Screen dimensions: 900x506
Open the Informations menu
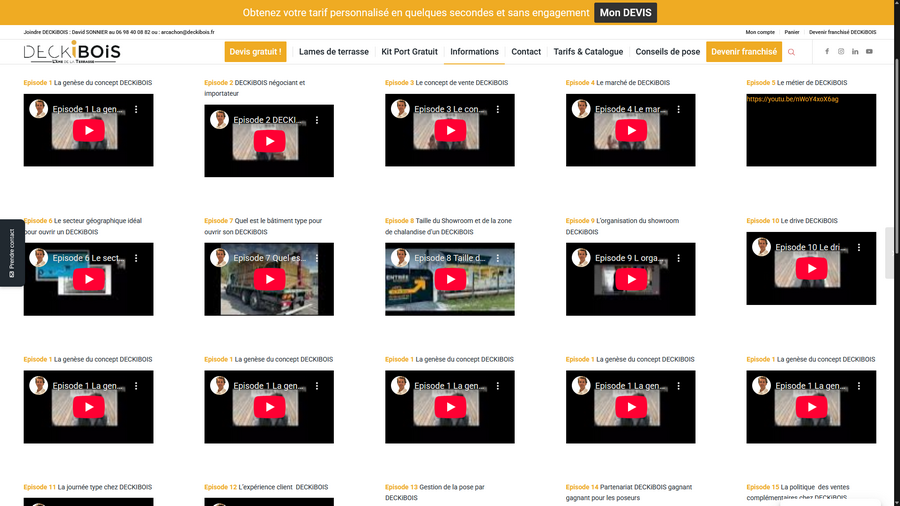point(474,52)
